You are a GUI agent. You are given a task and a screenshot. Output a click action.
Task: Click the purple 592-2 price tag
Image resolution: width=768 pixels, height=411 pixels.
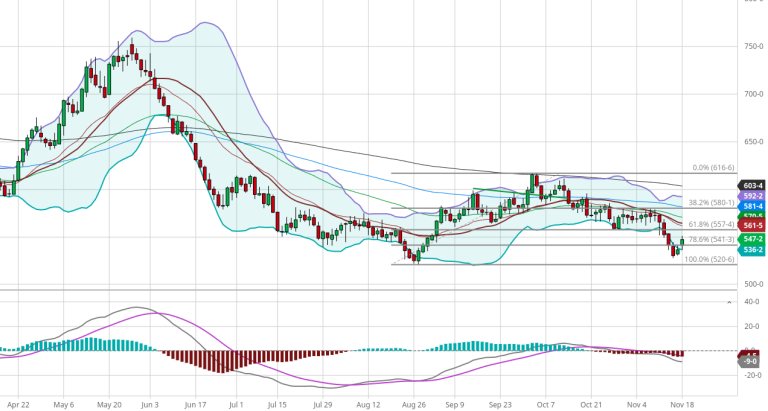pyautogui.click(x=752, y=196)
